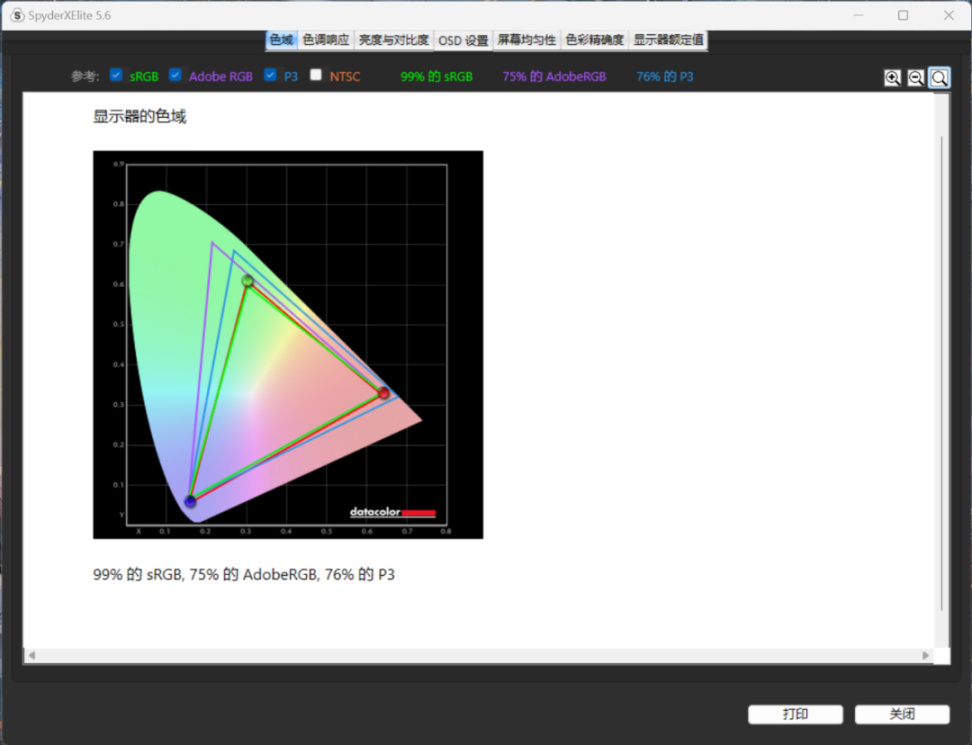
Task: Click the summary line below the chart
Action: point(244,575)
